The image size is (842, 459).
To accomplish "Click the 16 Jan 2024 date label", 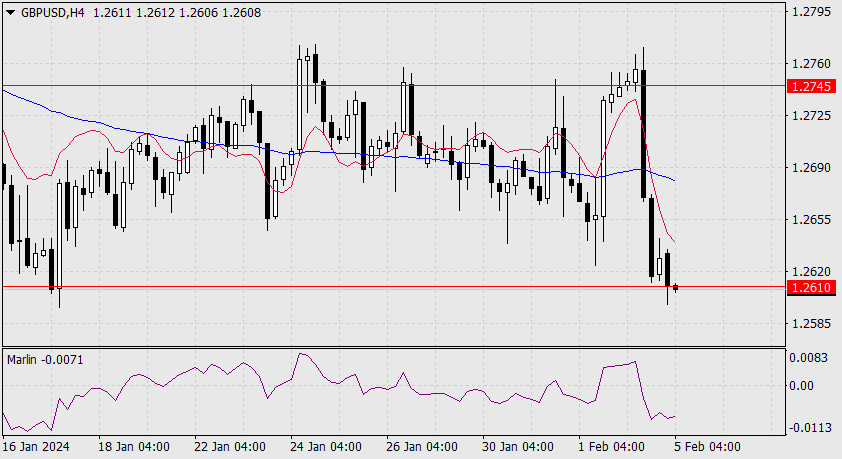I will coord(37,446).
